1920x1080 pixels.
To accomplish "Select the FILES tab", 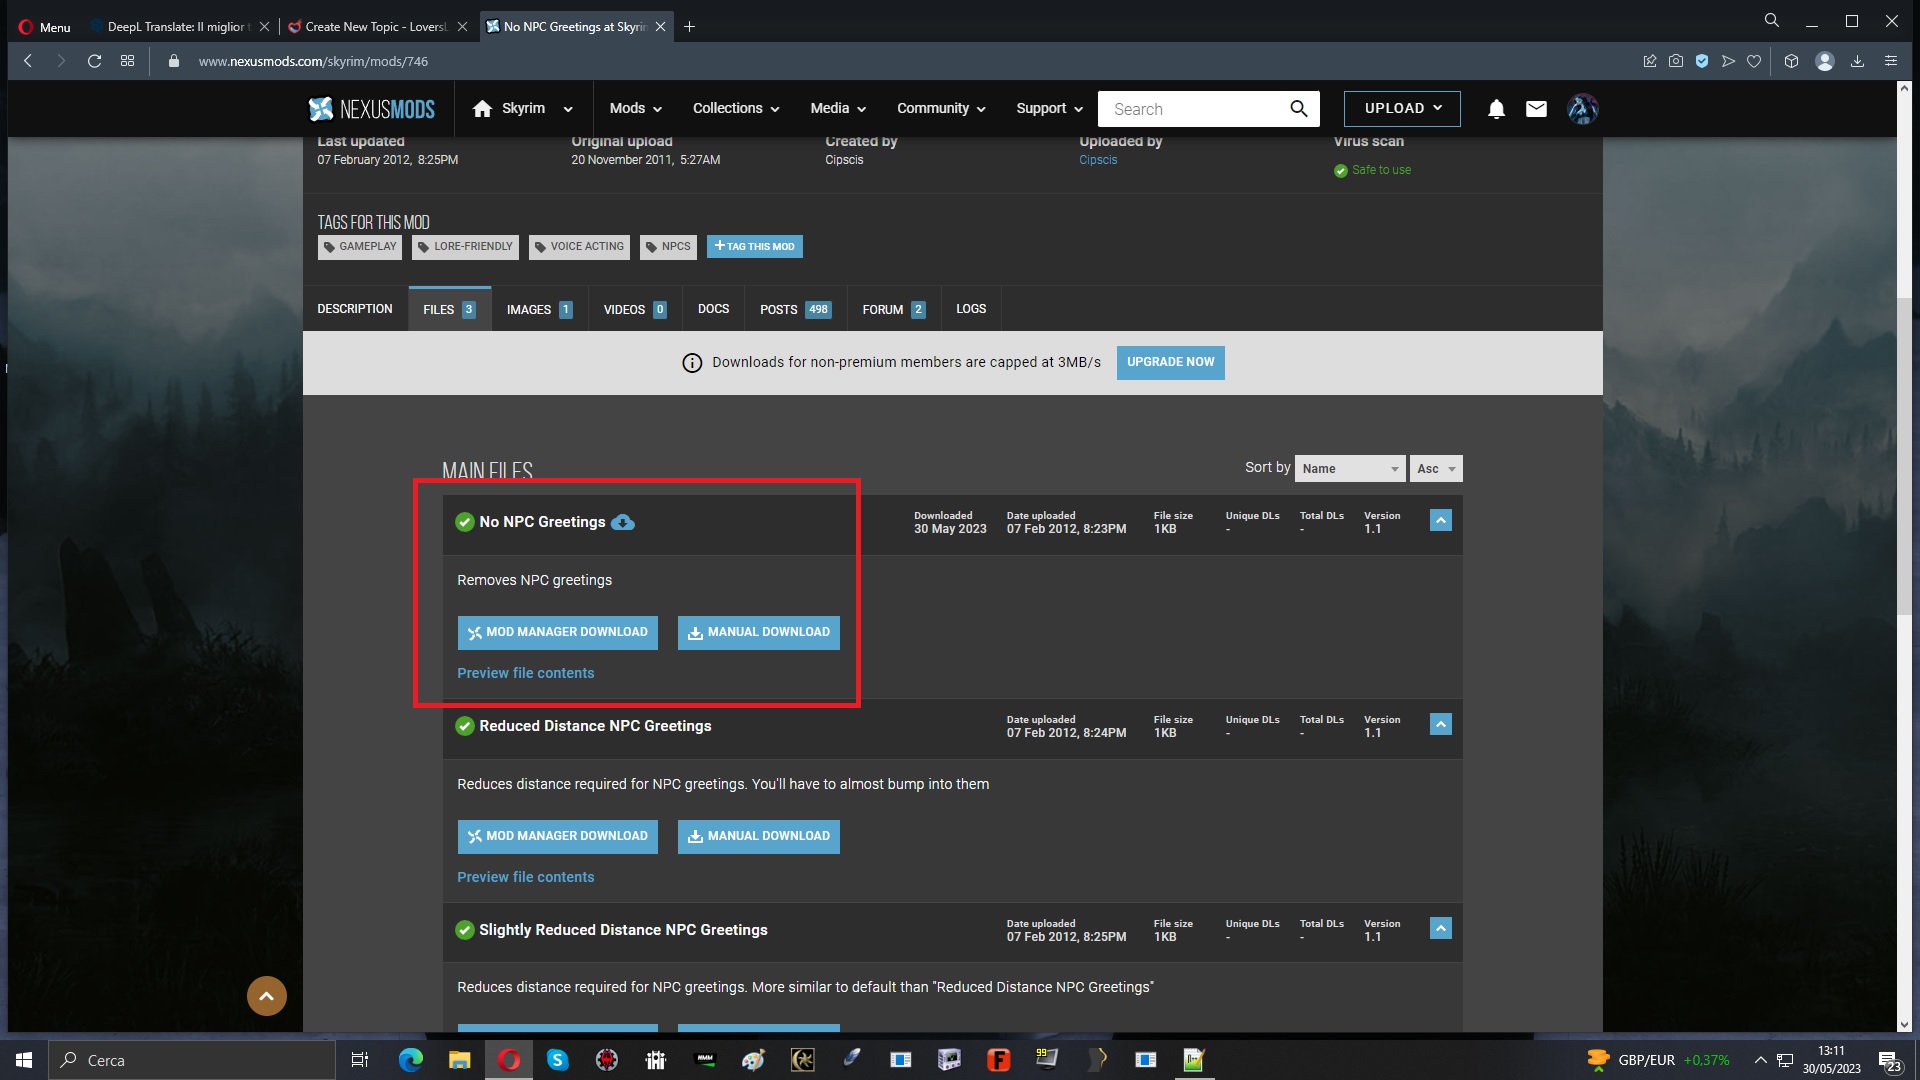I will point(449,309).
